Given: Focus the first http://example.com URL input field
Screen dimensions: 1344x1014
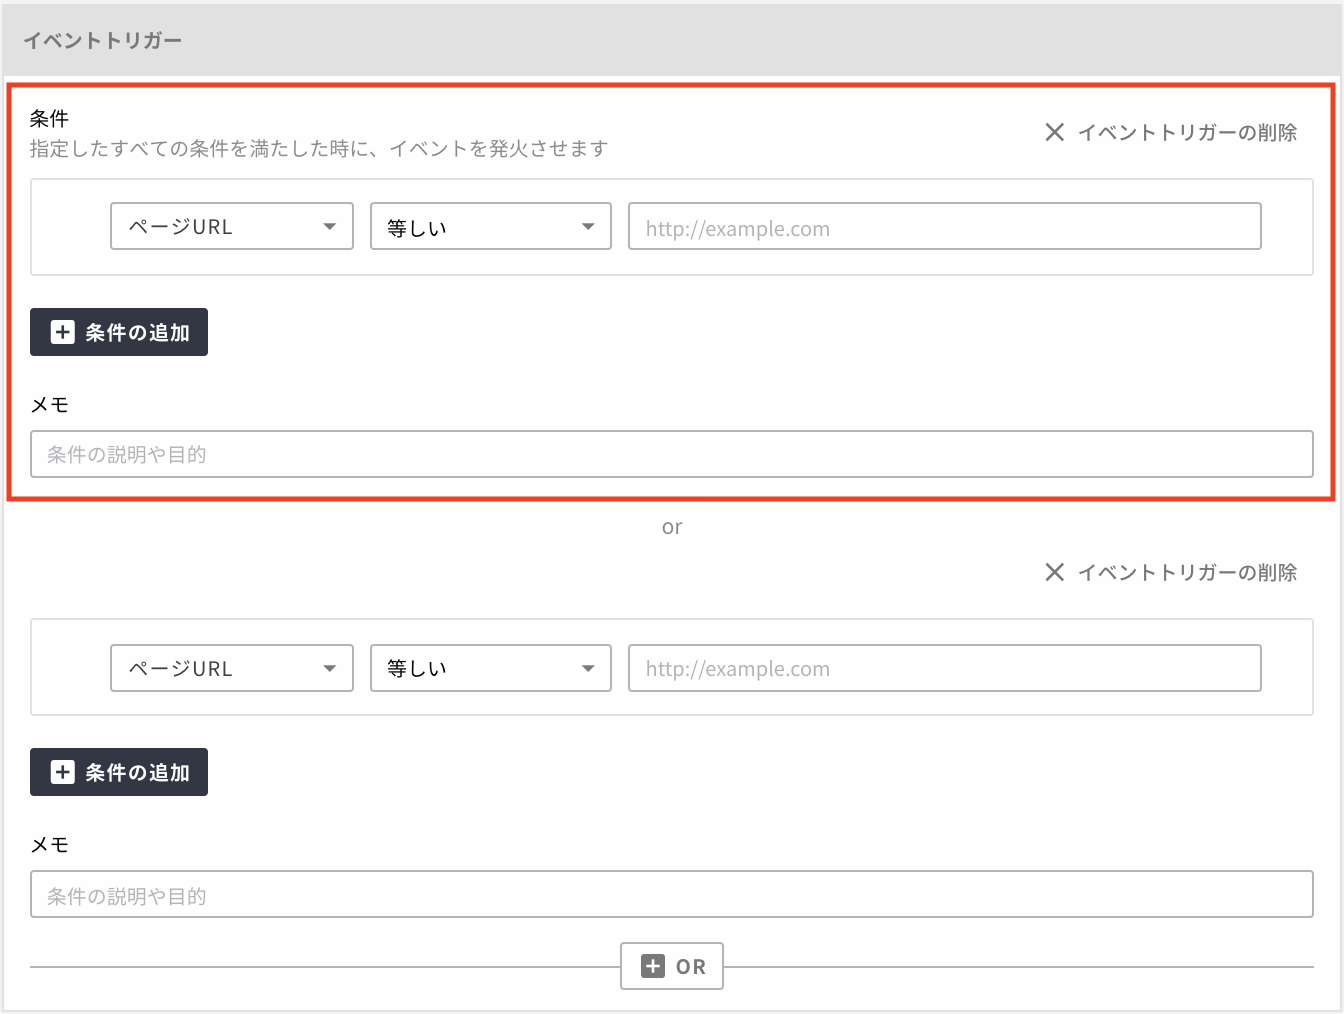Looking at the screenshot, I should (945, 226).
